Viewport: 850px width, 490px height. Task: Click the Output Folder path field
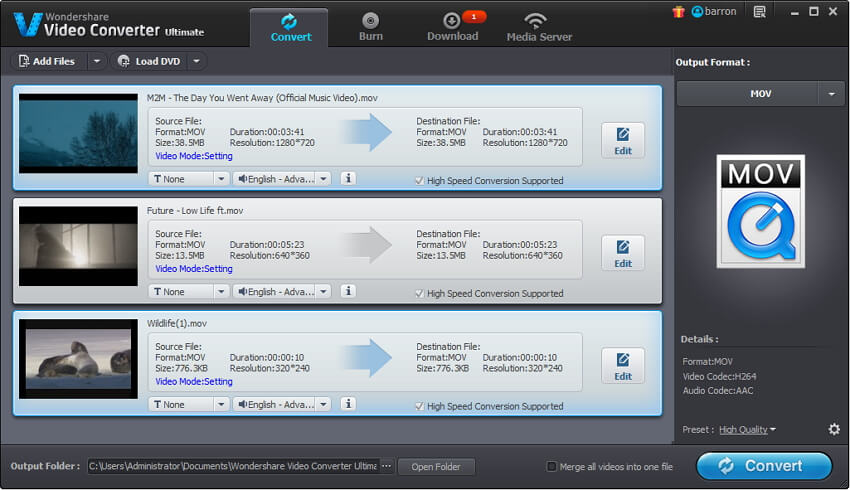point(234,466)
